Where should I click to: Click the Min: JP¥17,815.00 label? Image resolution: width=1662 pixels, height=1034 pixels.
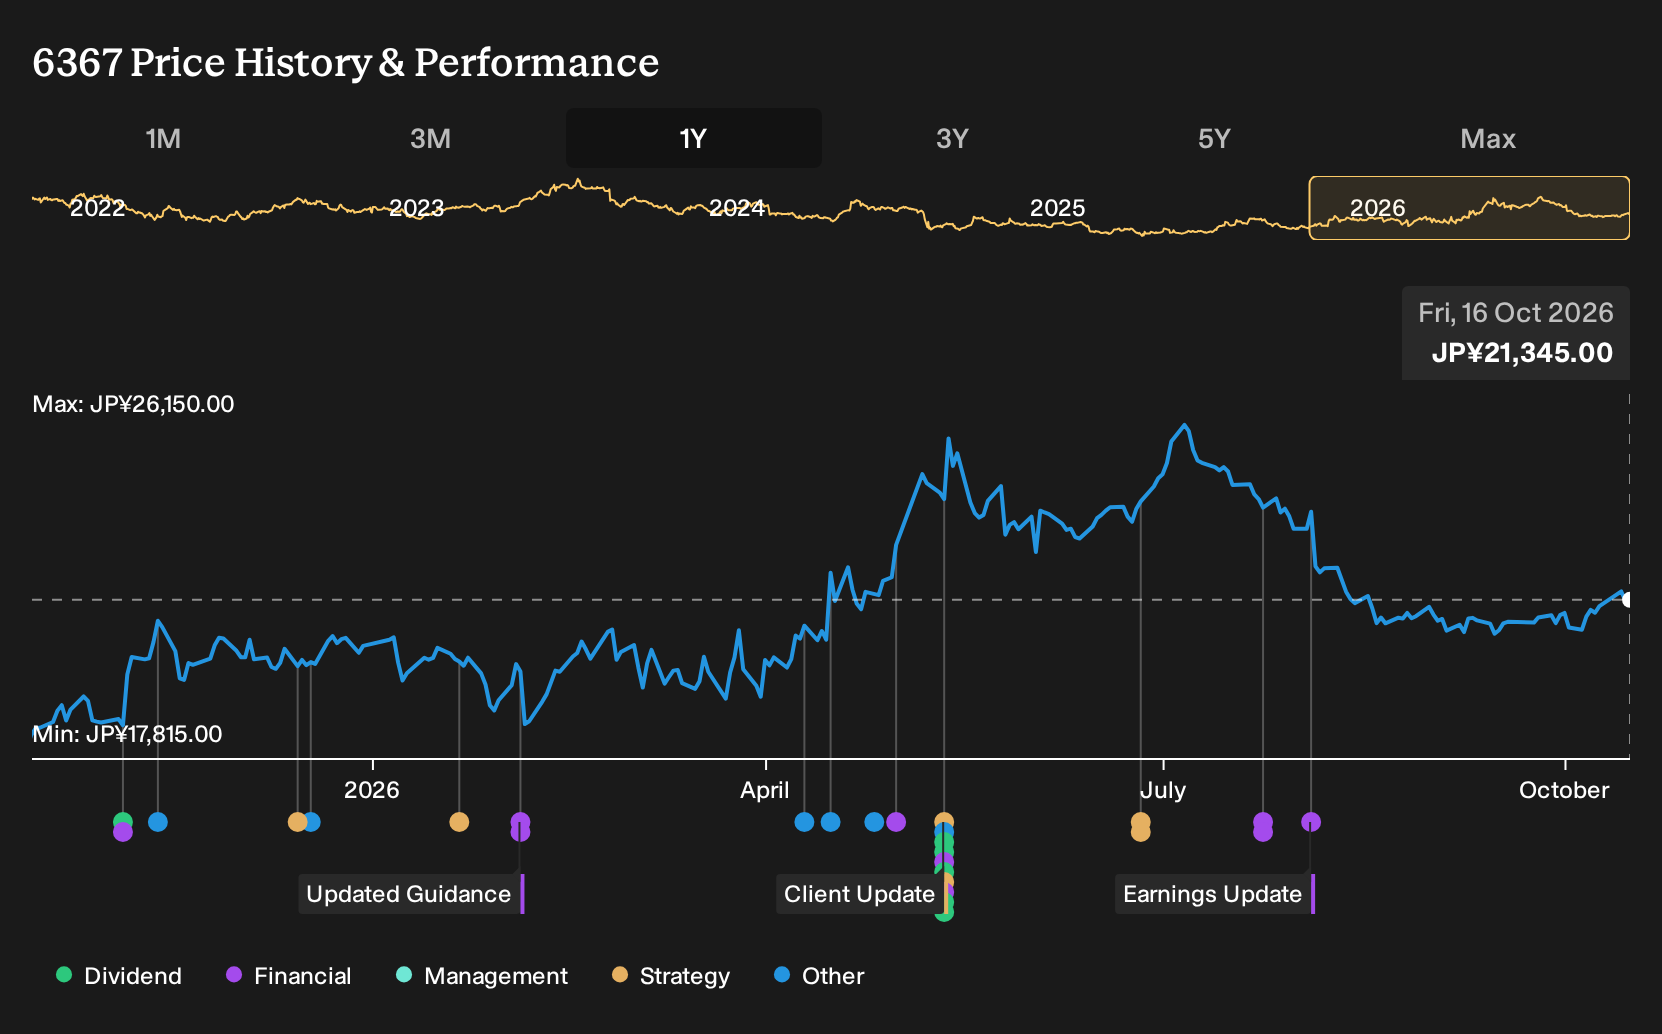click(127, 734)
